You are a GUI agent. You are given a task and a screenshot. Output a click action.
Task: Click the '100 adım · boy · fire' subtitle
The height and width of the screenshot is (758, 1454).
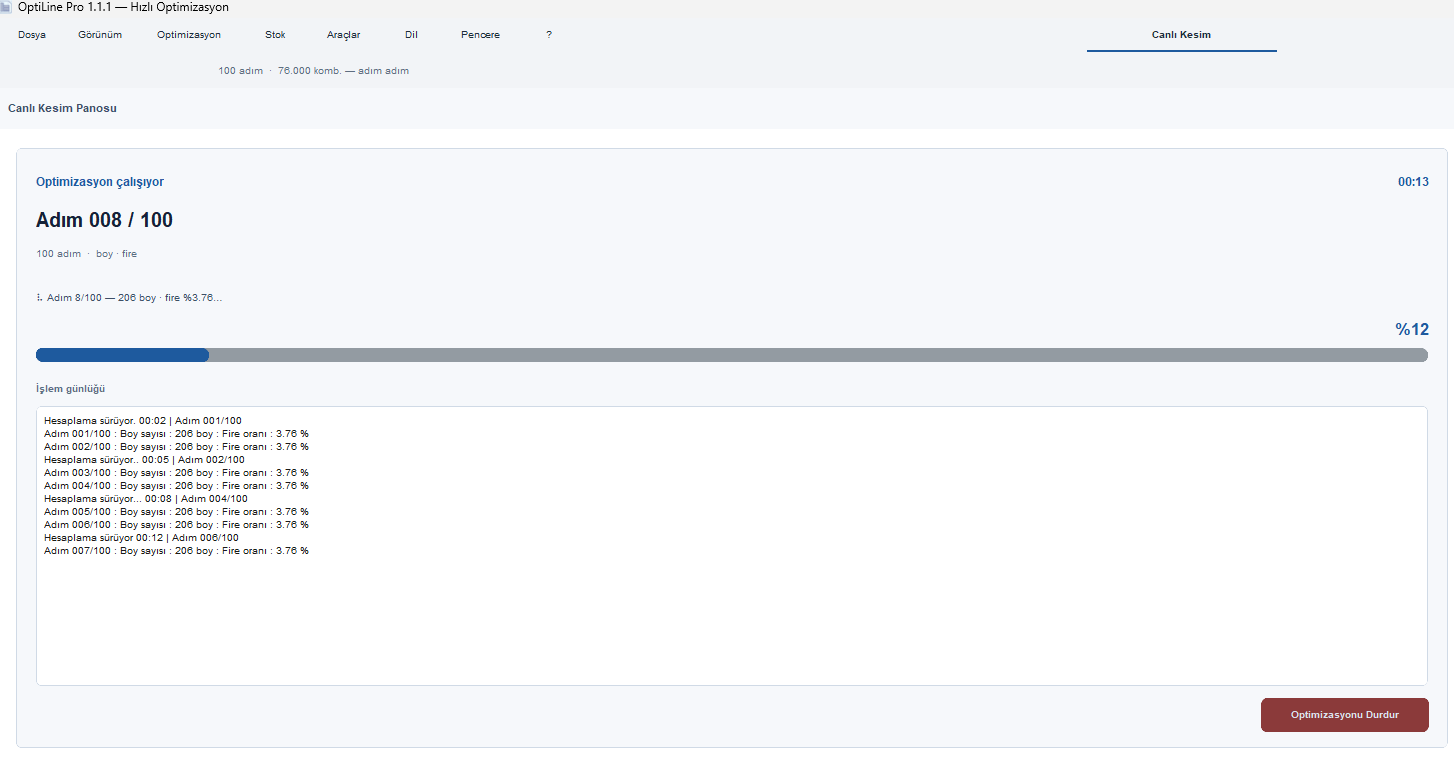tap(86, 254)
